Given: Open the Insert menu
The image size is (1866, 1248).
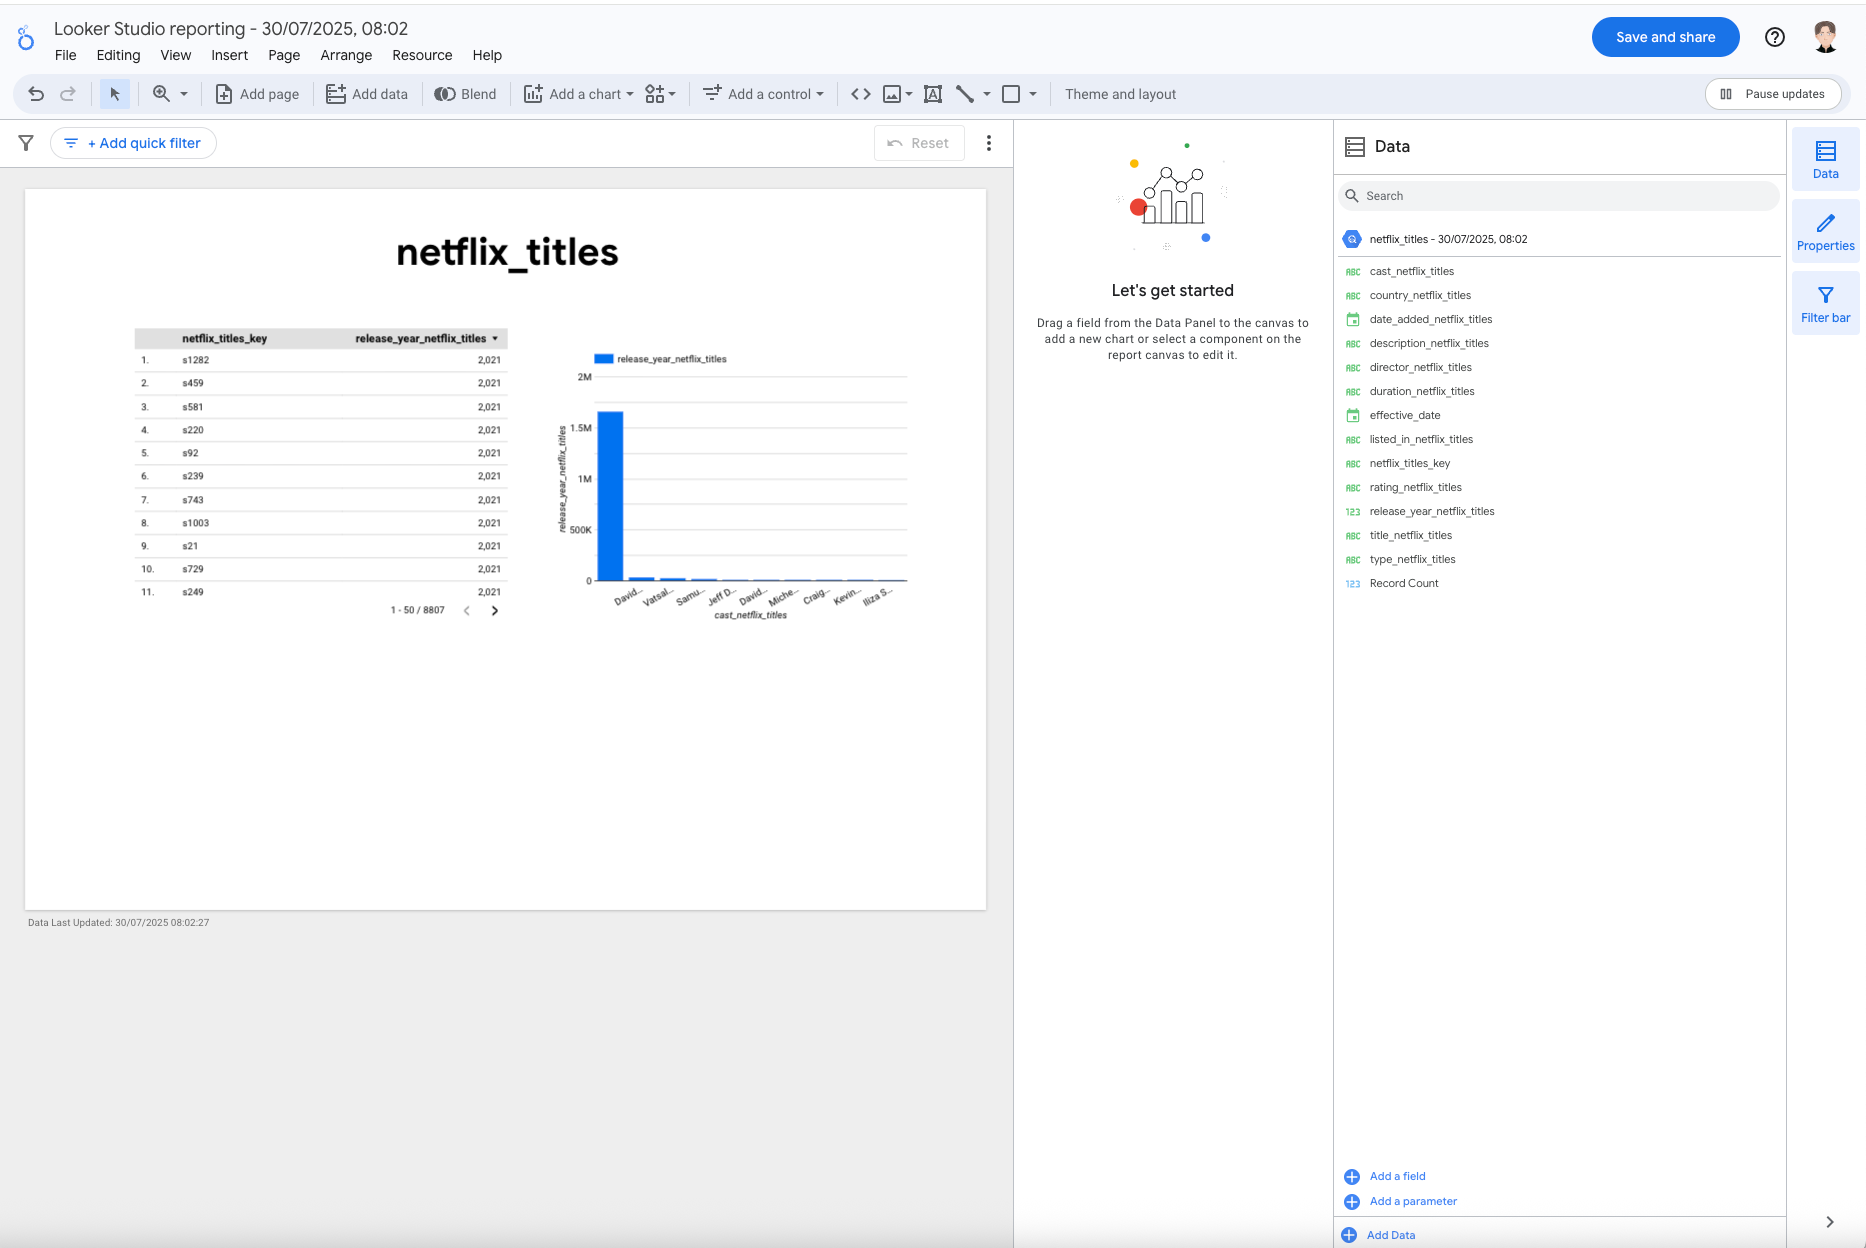Looking at the screenshot, I should 229,55.
